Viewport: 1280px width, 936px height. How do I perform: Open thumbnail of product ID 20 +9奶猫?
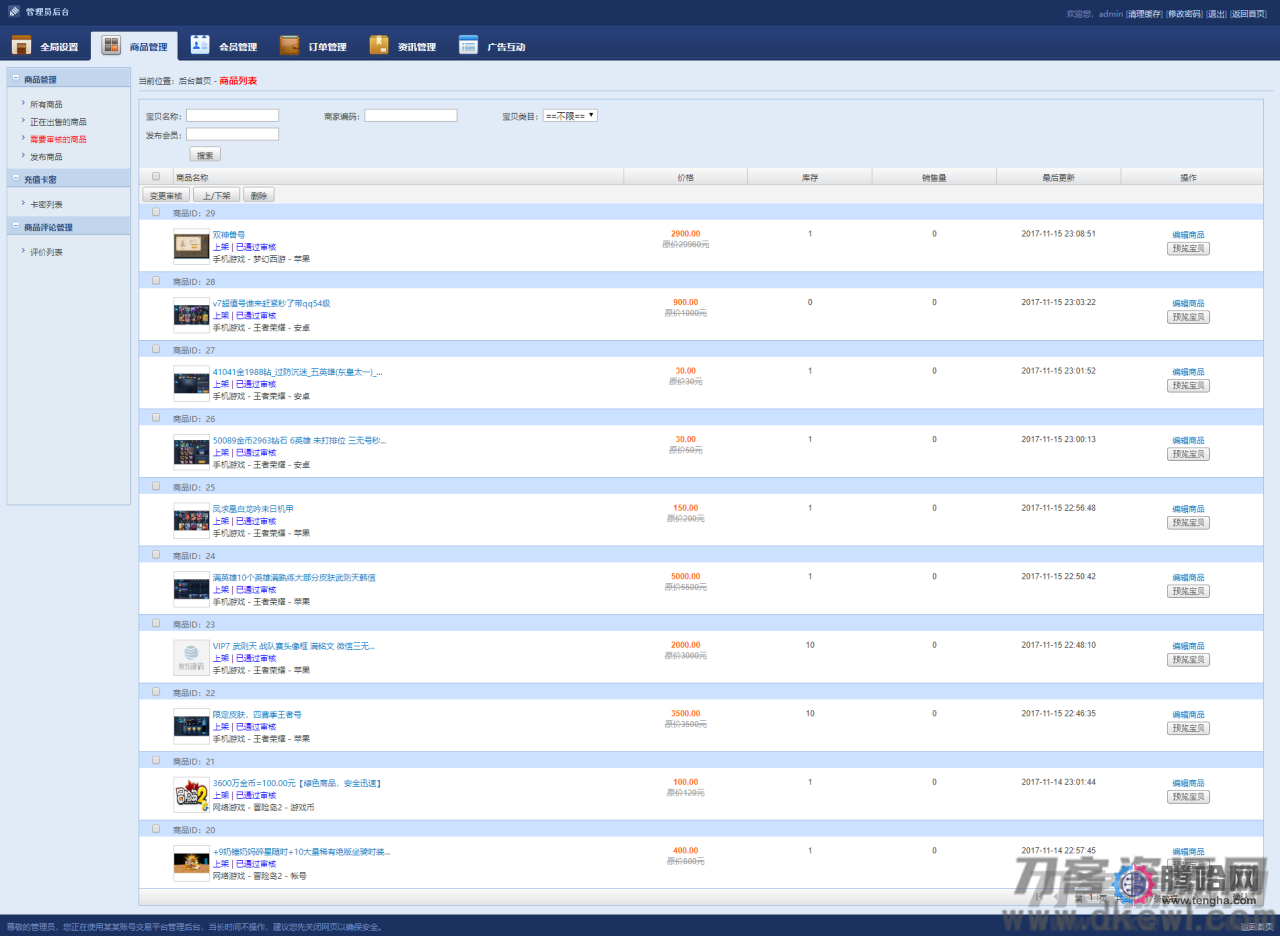tap(191, 863)
